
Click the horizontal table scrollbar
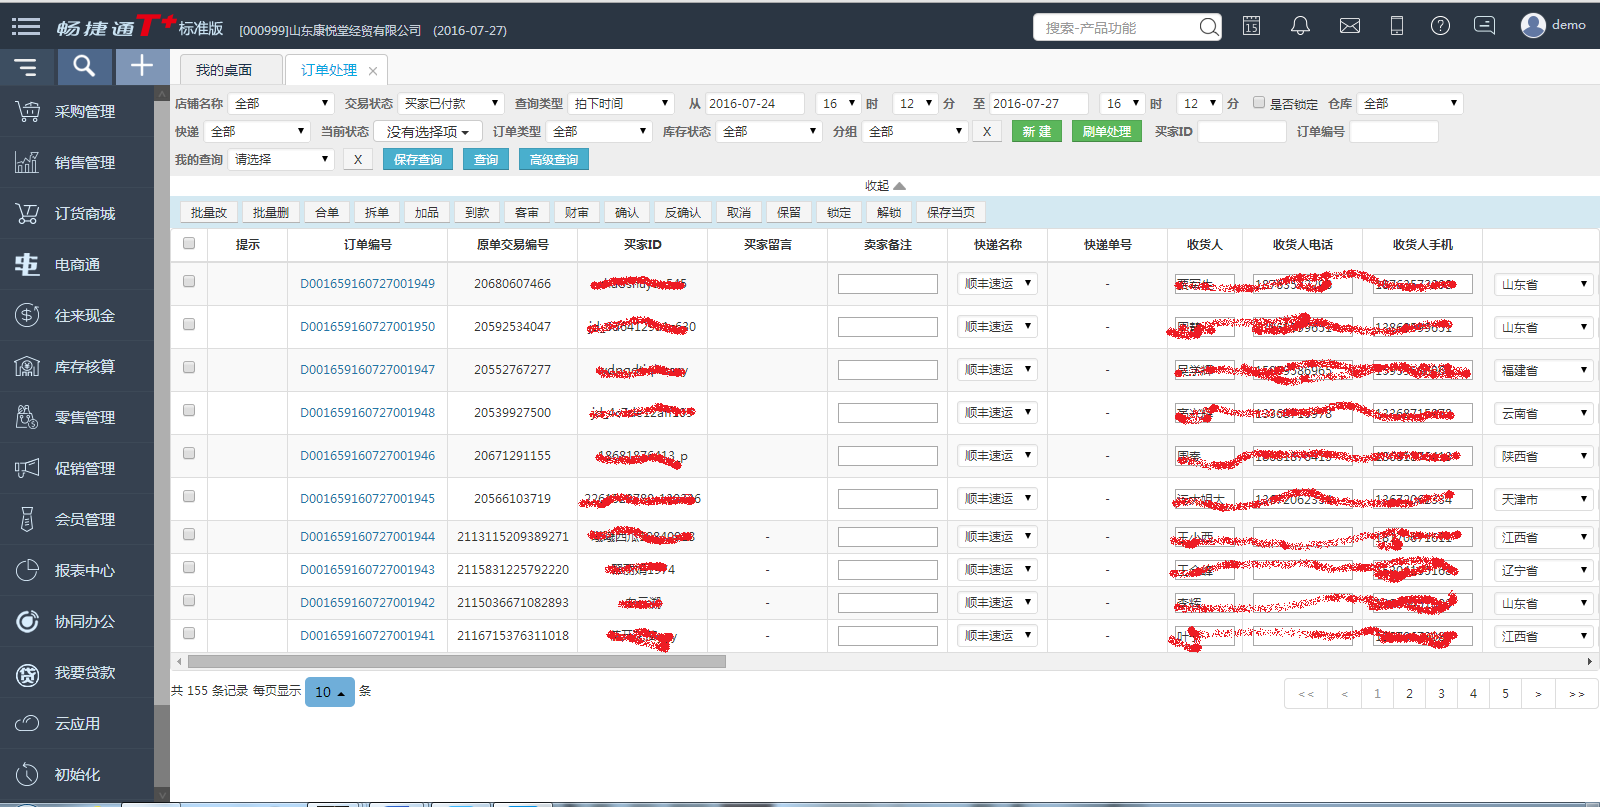coord(456,662)
